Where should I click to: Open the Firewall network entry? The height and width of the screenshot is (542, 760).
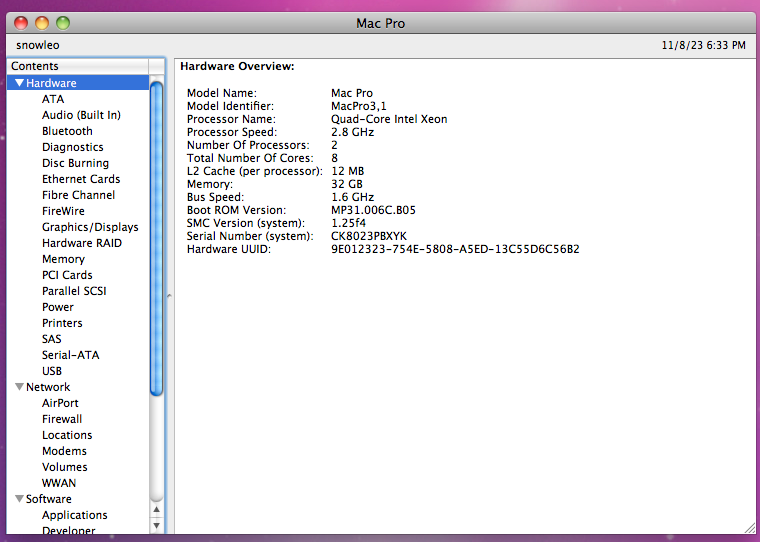(x=62, y=419)
